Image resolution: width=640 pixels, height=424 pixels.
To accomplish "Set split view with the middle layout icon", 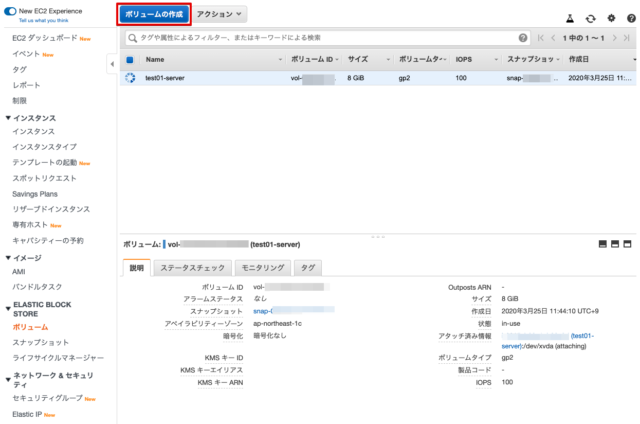I will (x=615, y=244).
